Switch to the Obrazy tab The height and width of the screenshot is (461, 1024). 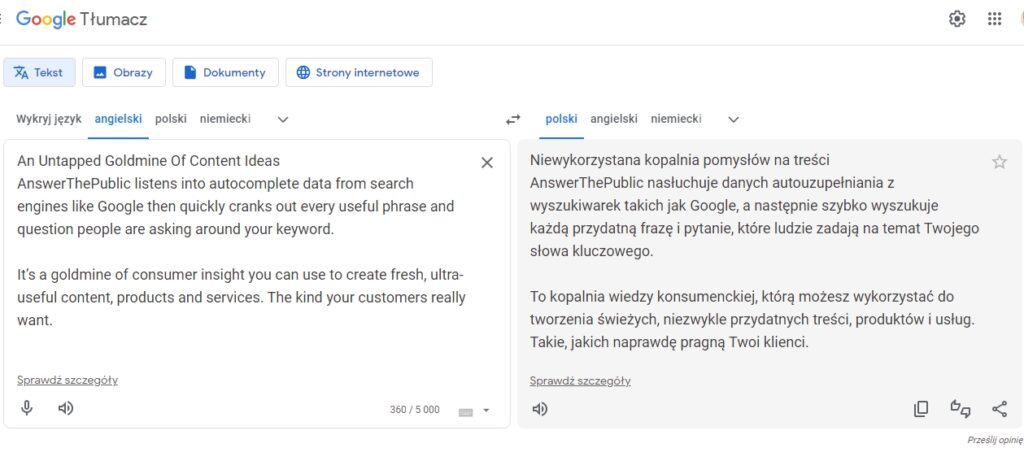tap(123, 72)
